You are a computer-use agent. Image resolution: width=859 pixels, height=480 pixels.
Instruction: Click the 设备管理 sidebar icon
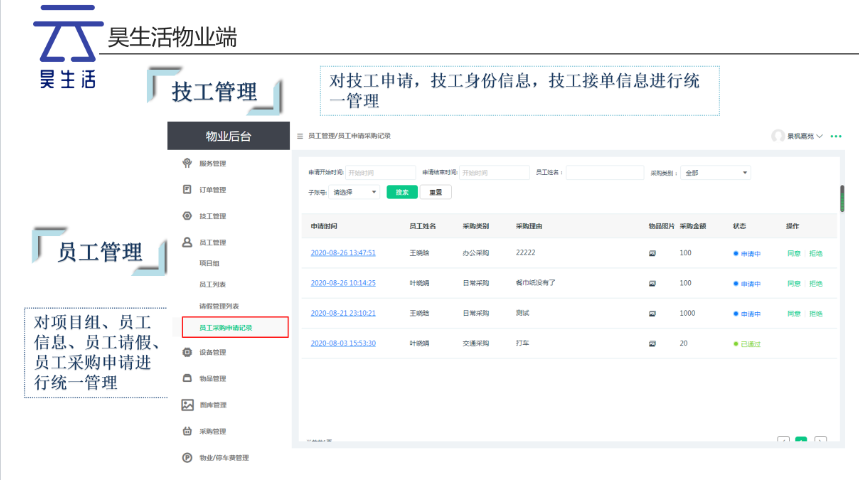(x=187, y=352)
